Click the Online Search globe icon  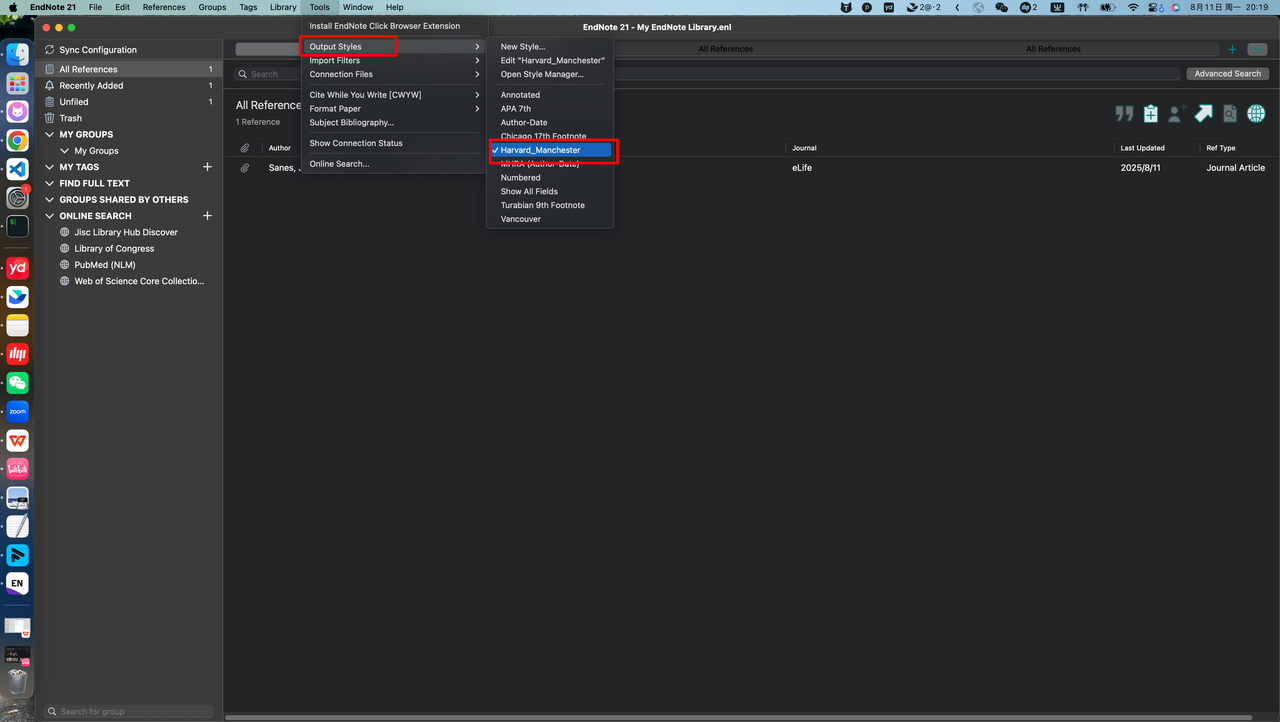(1256, 114)
